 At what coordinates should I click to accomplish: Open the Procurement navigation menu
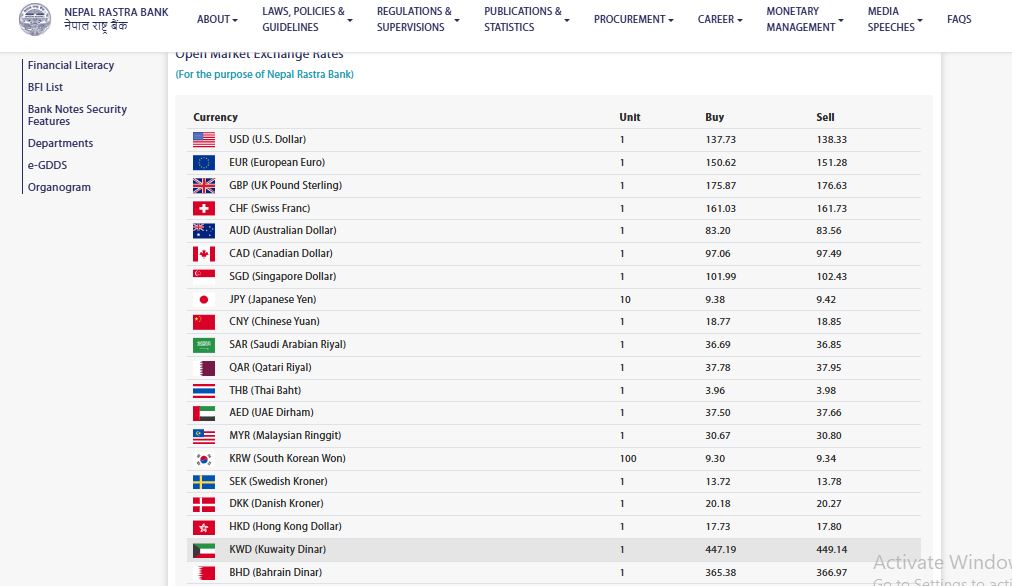(633, 19)
